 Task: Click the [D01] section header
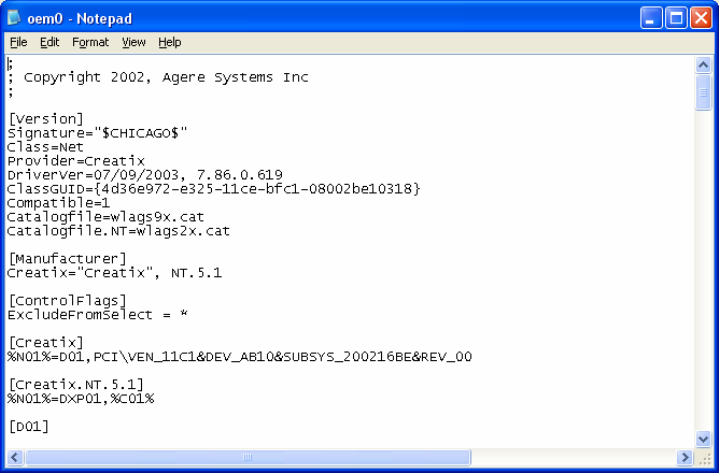(x=28, y=427)
